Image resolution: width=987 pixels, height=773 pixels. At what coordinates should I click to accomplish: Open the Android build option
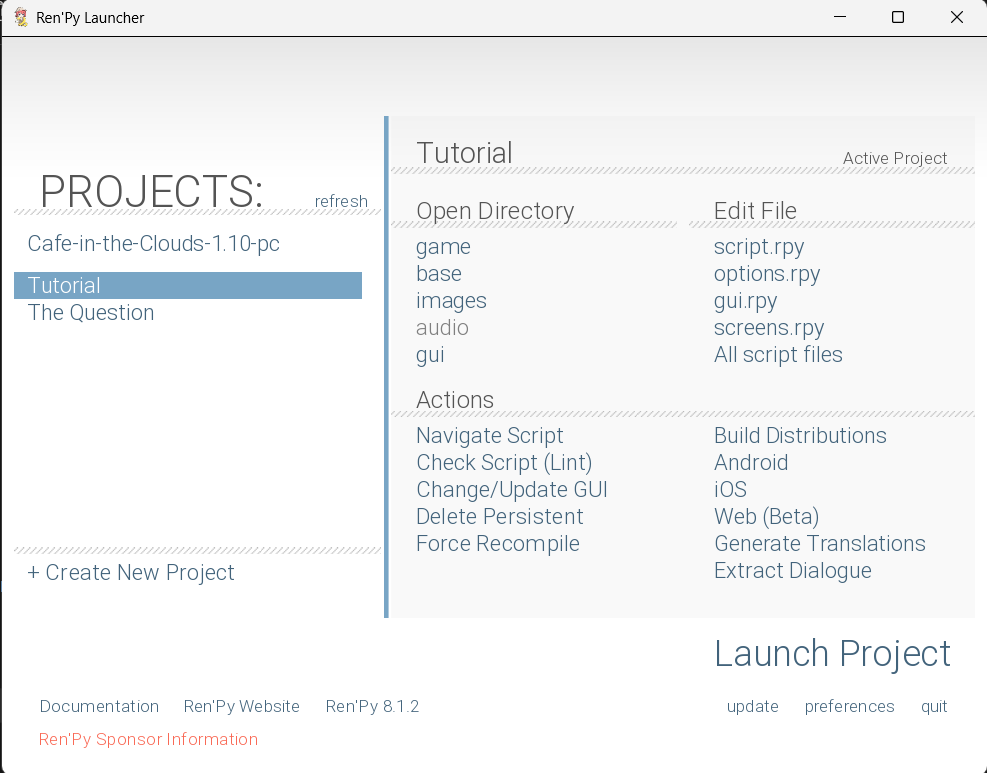click(751, 463)
